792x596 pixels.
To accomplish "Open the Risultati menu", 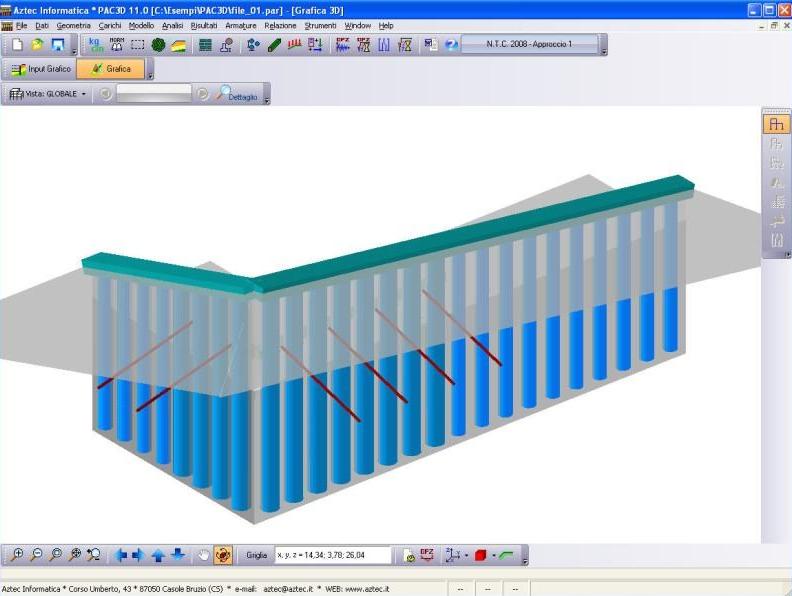I will pos(204,25).
